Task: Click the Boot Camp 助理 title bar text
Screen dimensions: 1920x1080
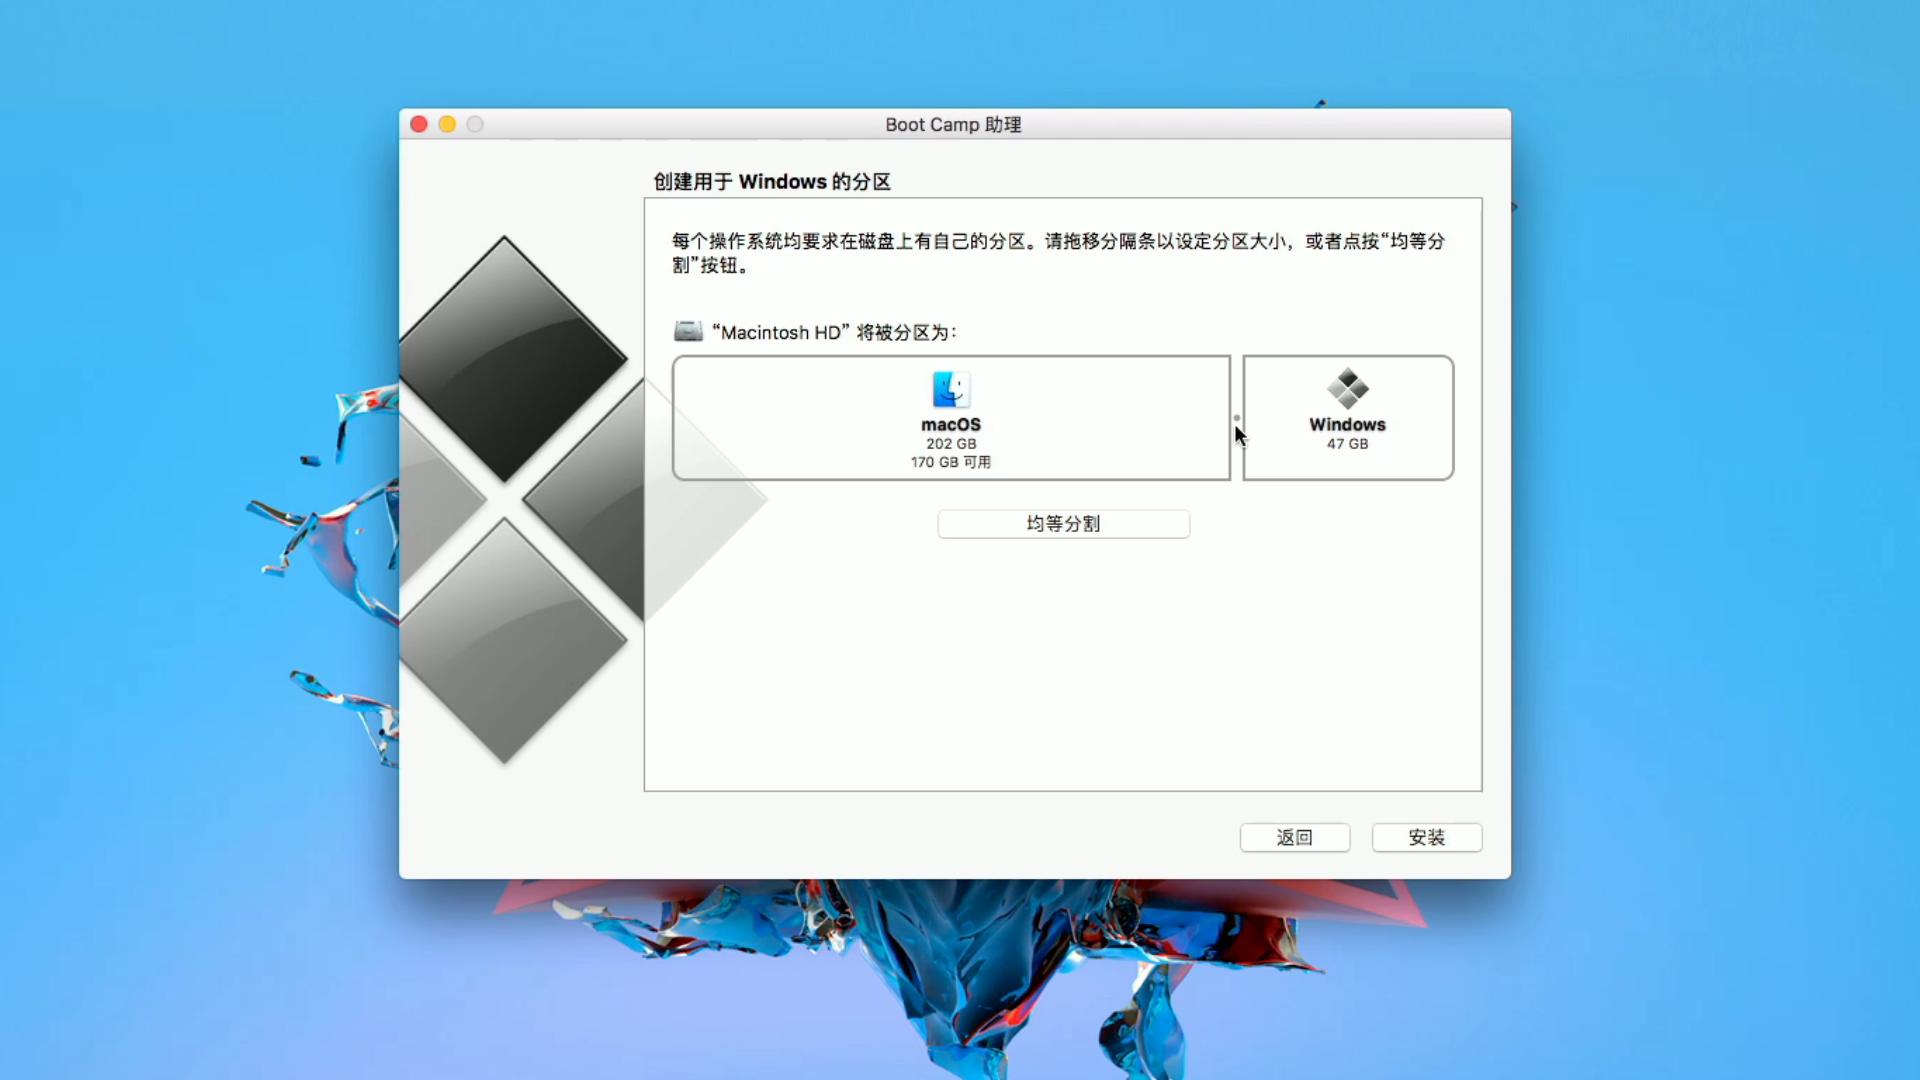Action: tap(952, 124)
